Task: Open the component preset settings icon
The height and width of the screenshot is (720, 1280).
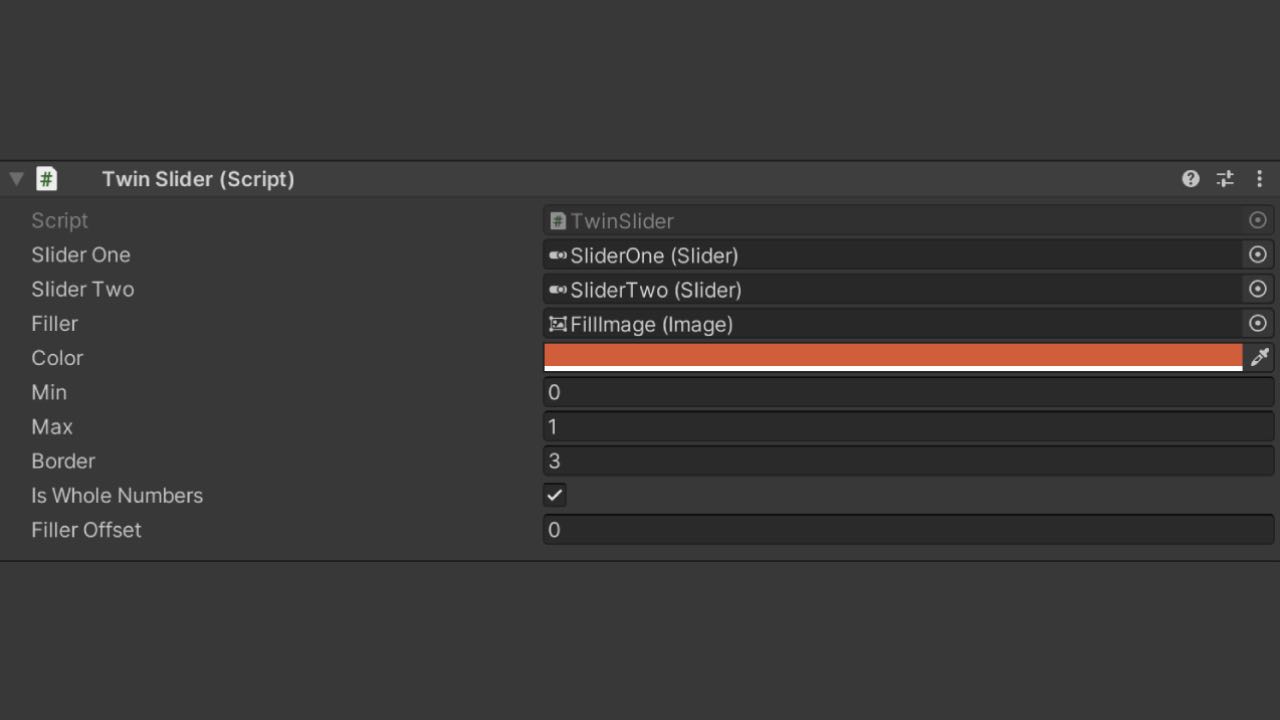Action: pyautogui.click(x=1225, y=179)
